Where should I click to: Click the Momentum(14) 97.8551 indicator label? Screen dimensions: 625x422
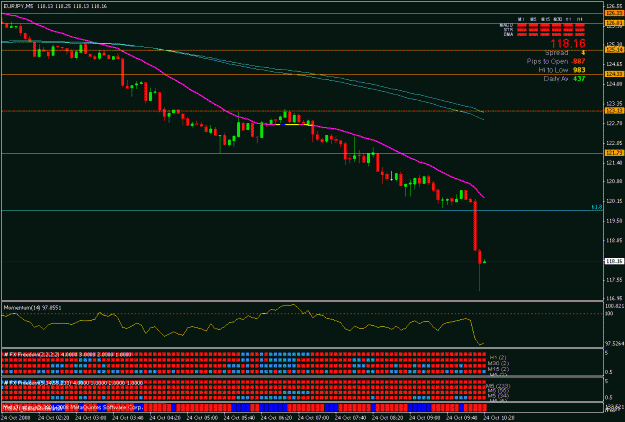[x=33, y=308]
